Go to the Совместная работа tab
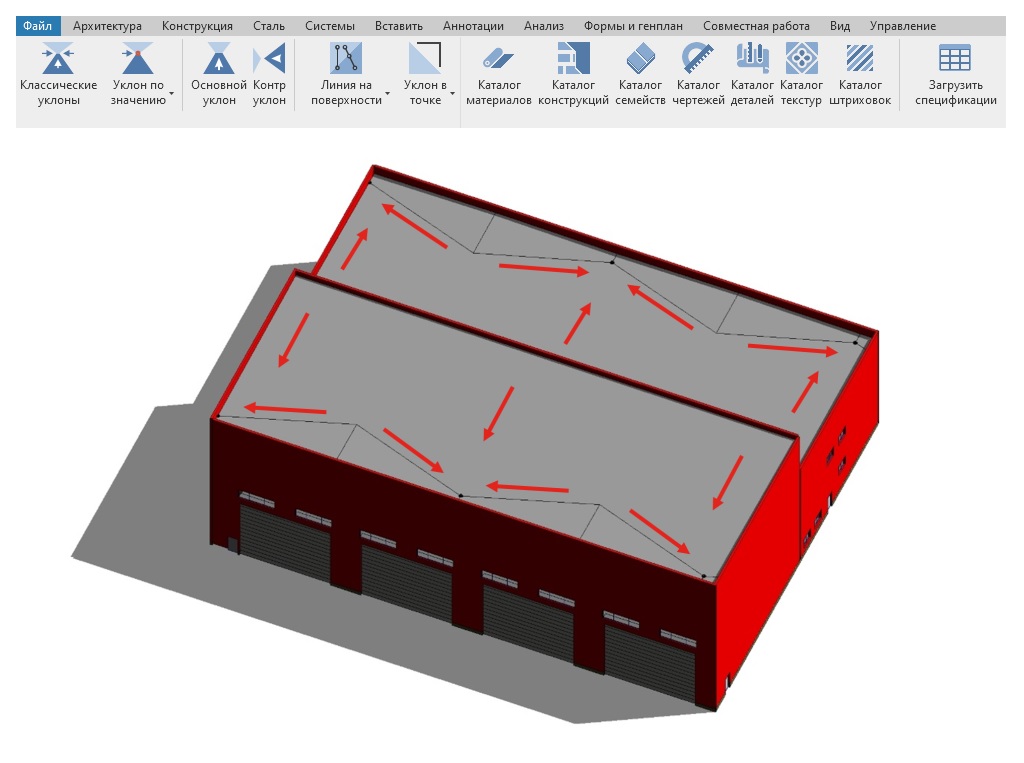 point(755,26)
